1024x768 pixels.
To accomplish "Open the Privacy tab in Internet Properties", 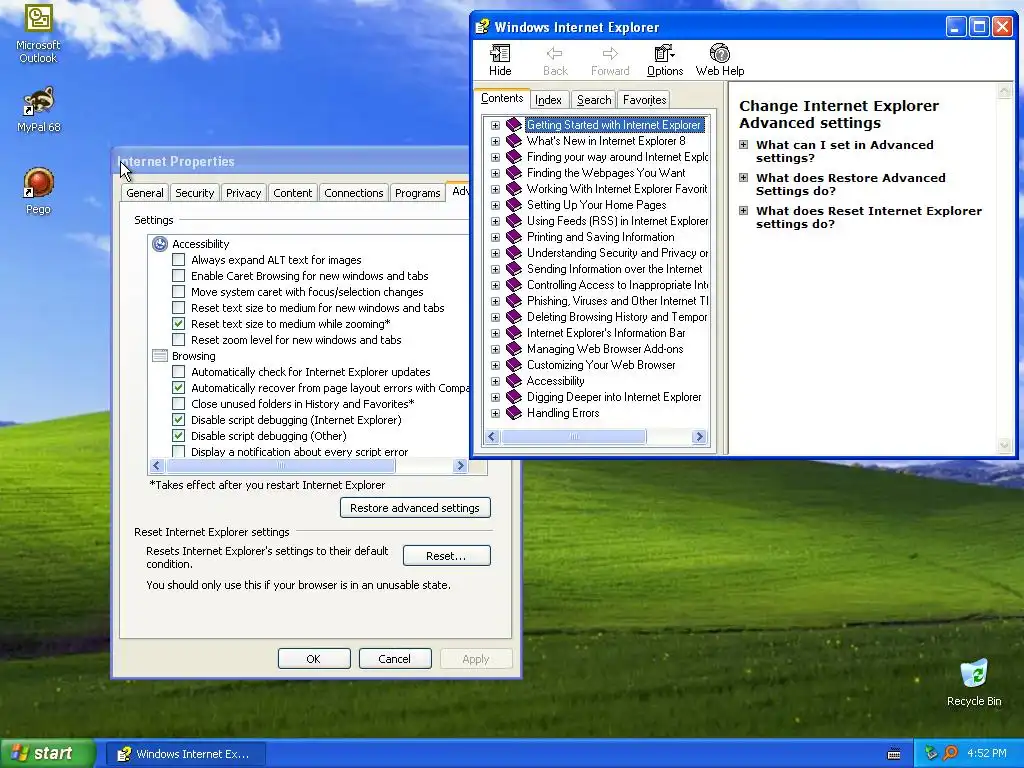I will 243,193.
